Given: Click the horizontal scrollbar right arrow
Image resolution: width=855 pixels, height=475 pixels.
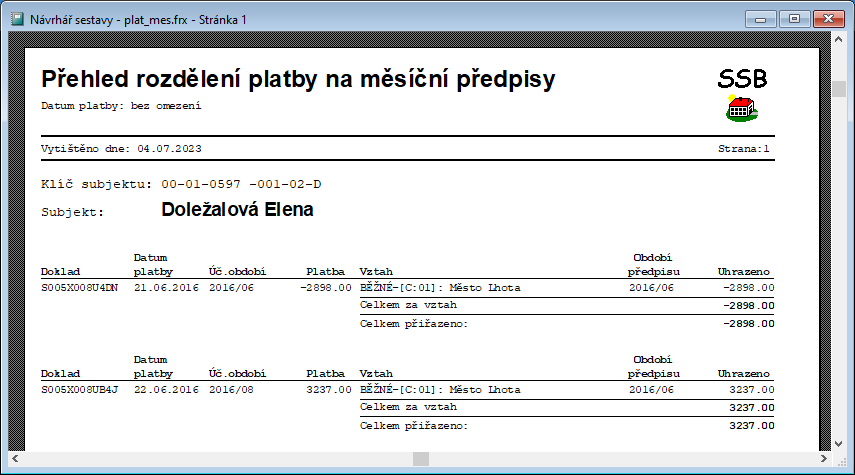Looking at the screenshot, I should [823, 459].
